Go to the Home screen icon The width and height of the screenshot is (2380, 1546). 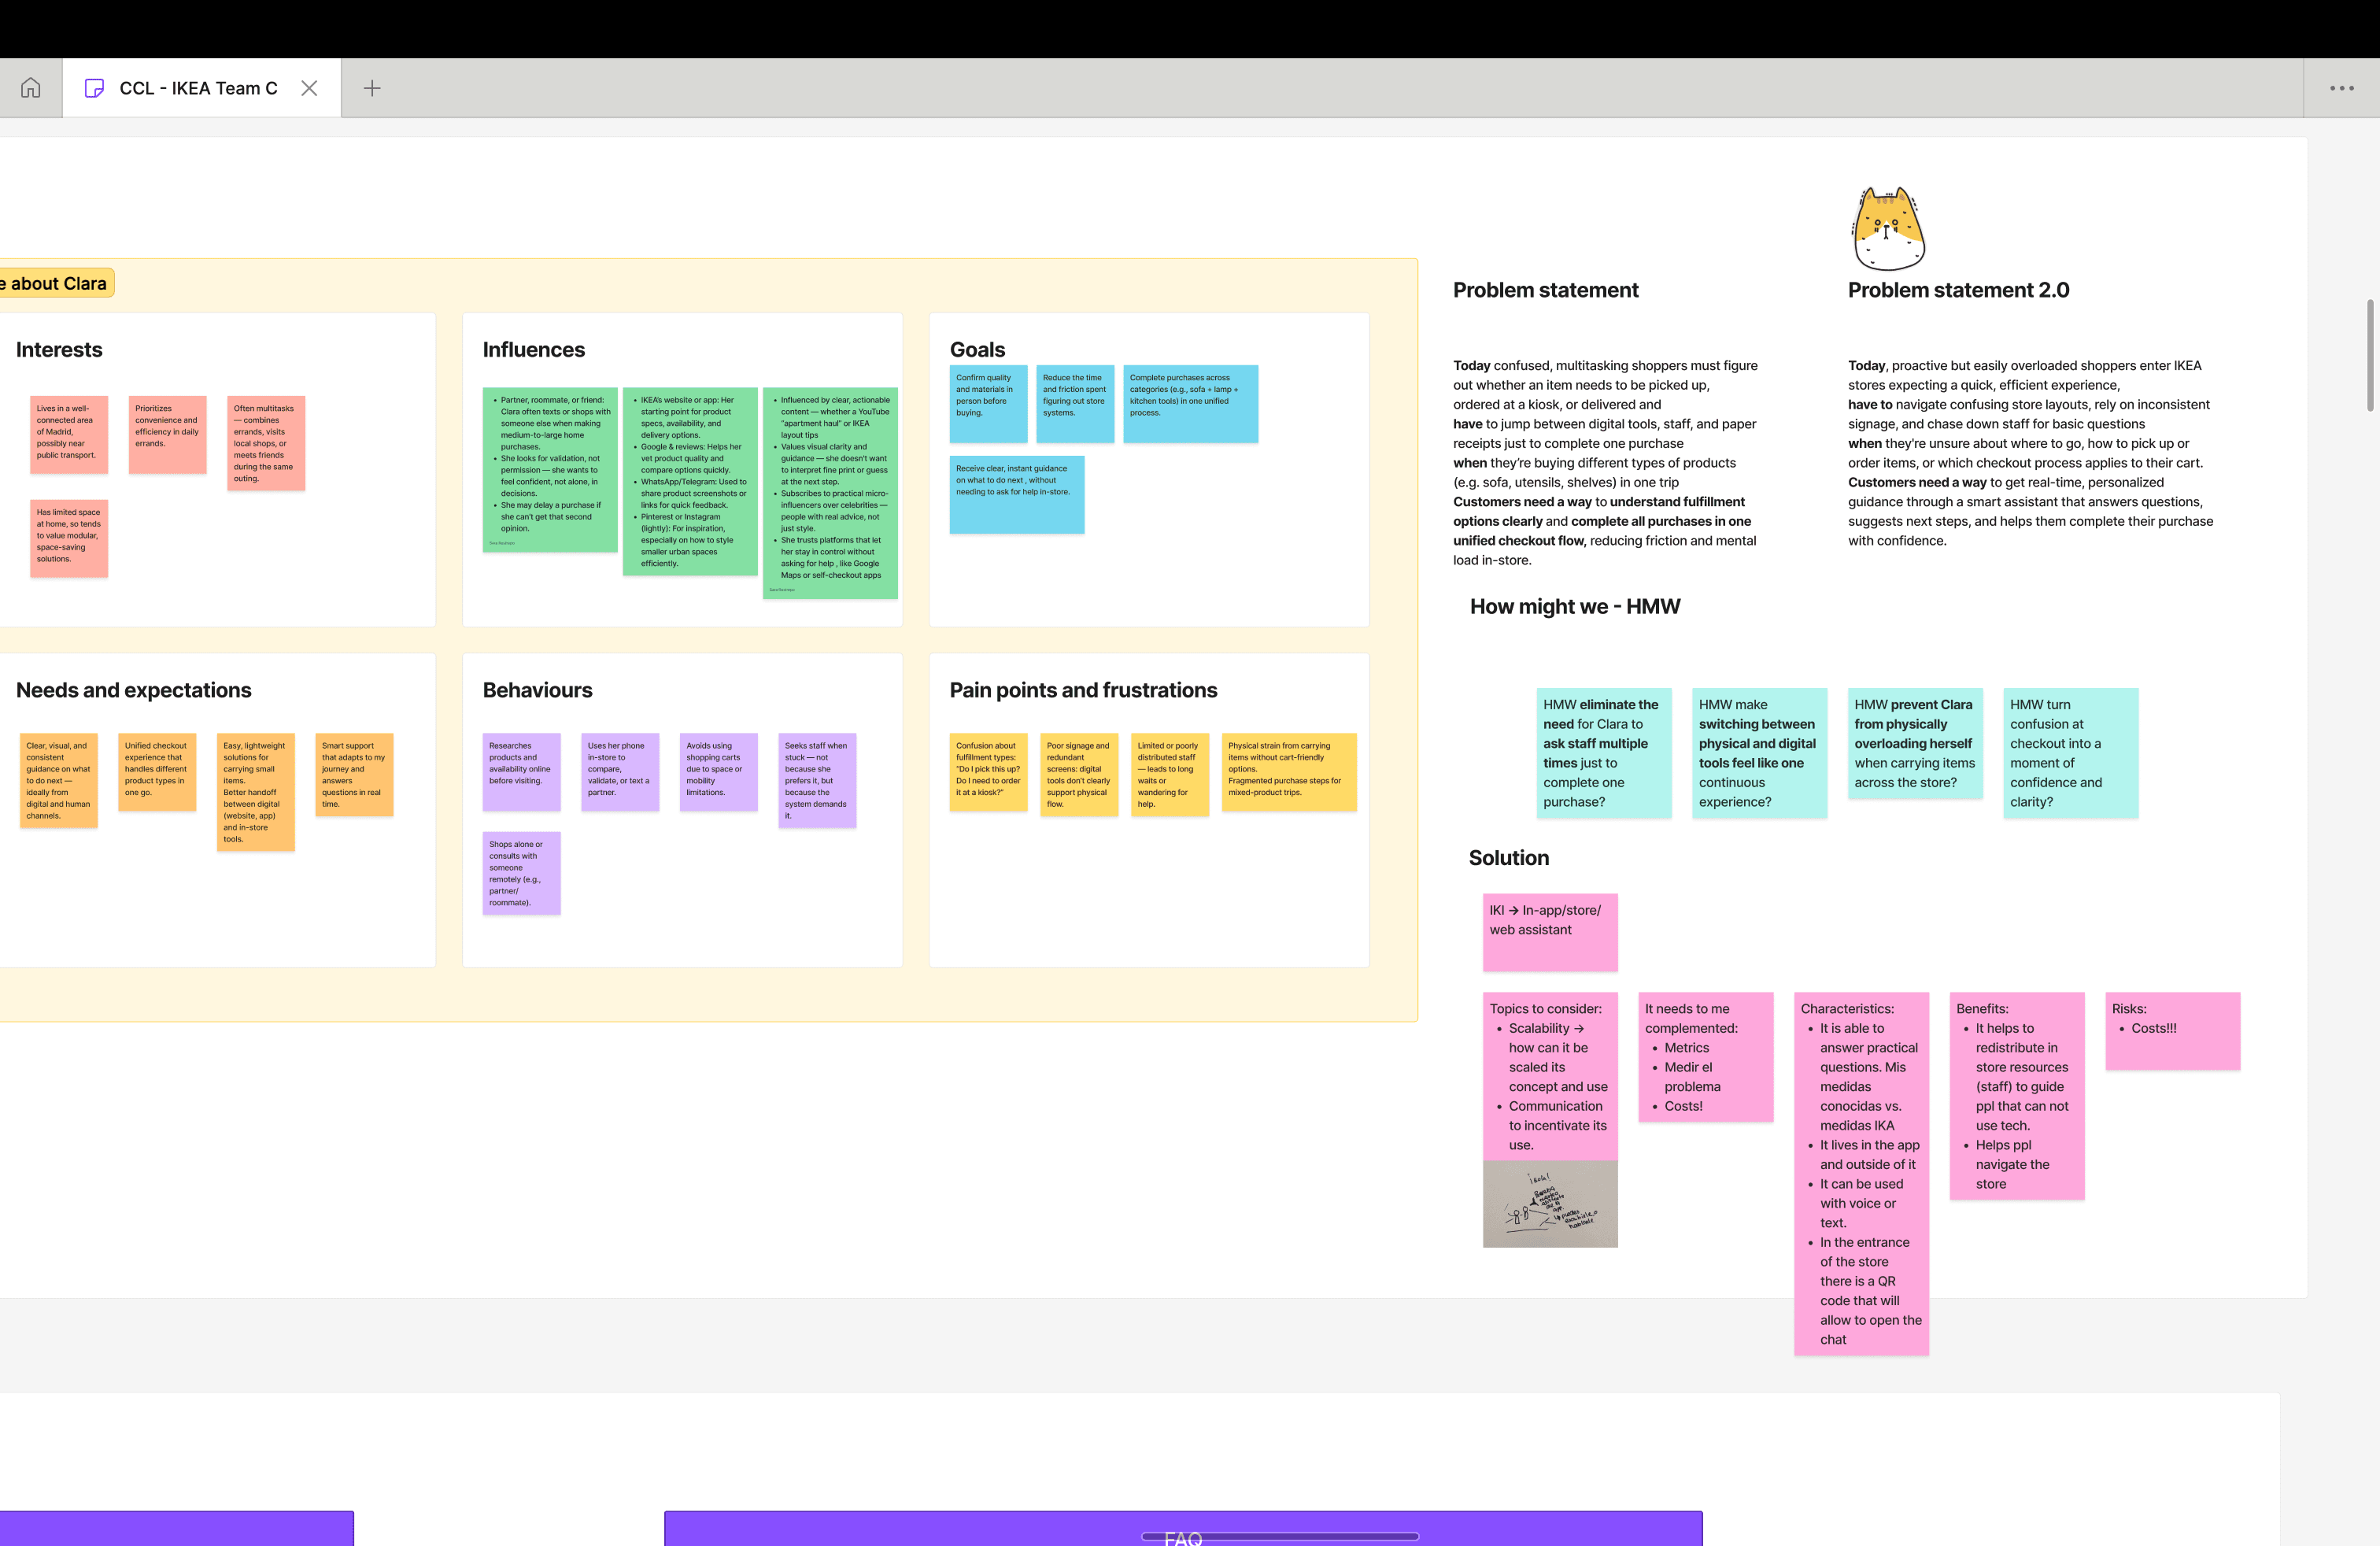pos(31,88)
